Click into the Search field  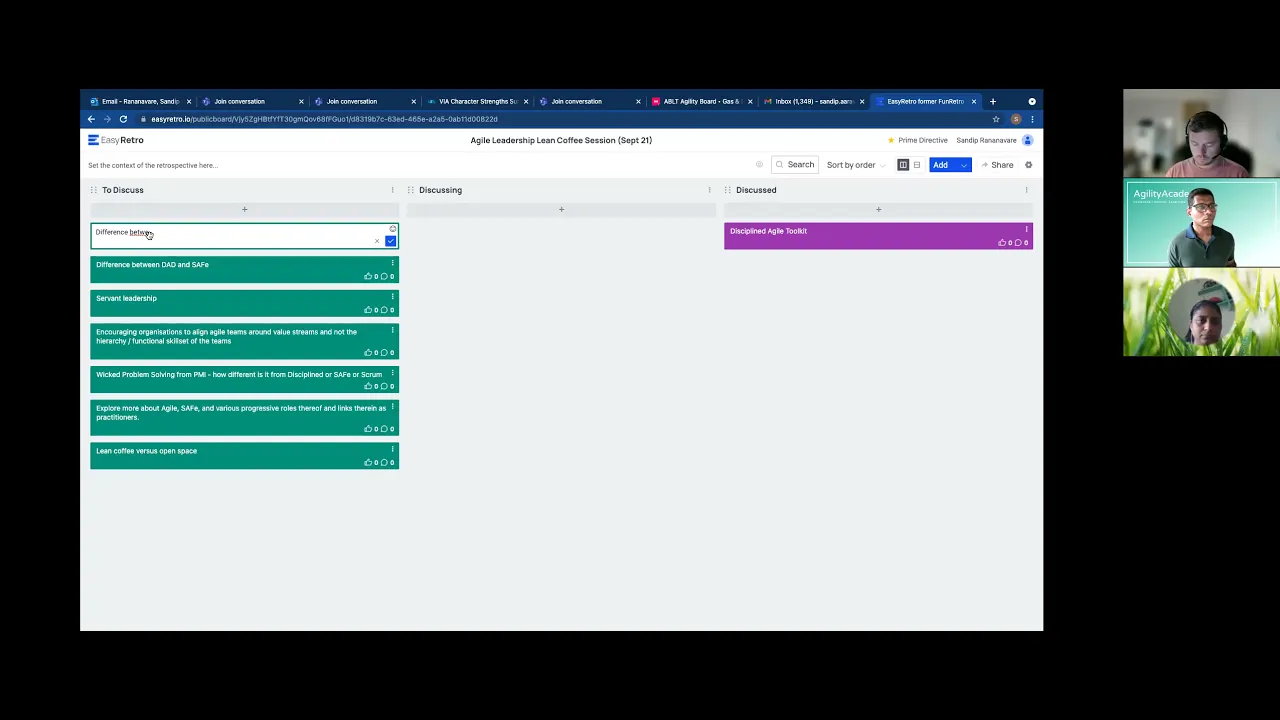[x=795, y=165]
